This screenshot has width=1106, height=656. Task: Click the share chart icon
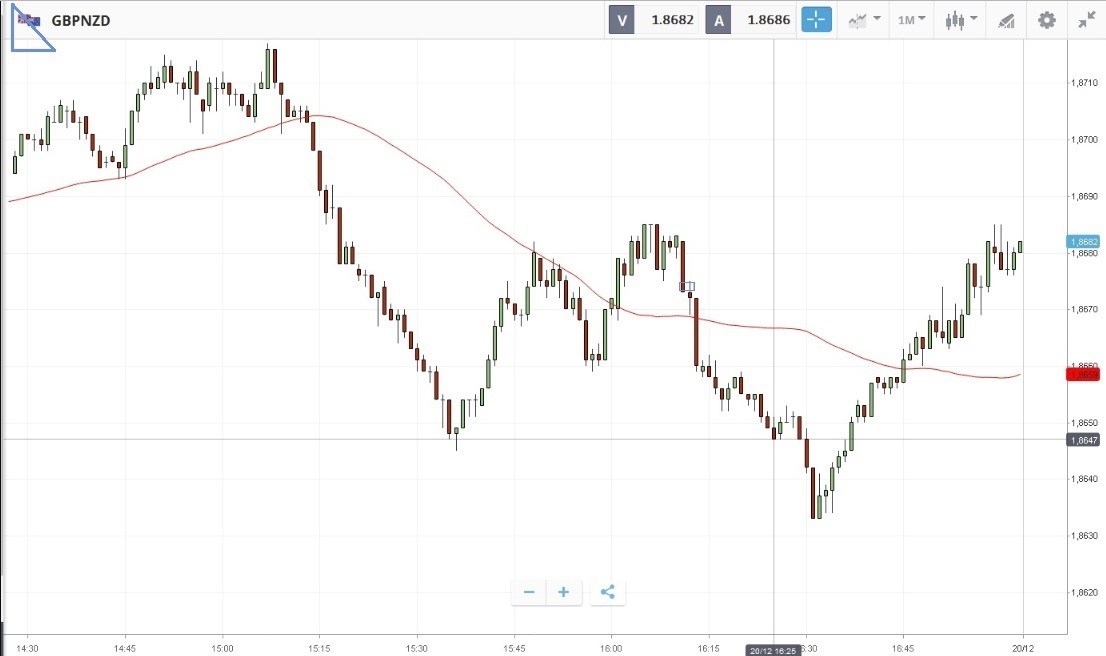click(x=607, y=592)
